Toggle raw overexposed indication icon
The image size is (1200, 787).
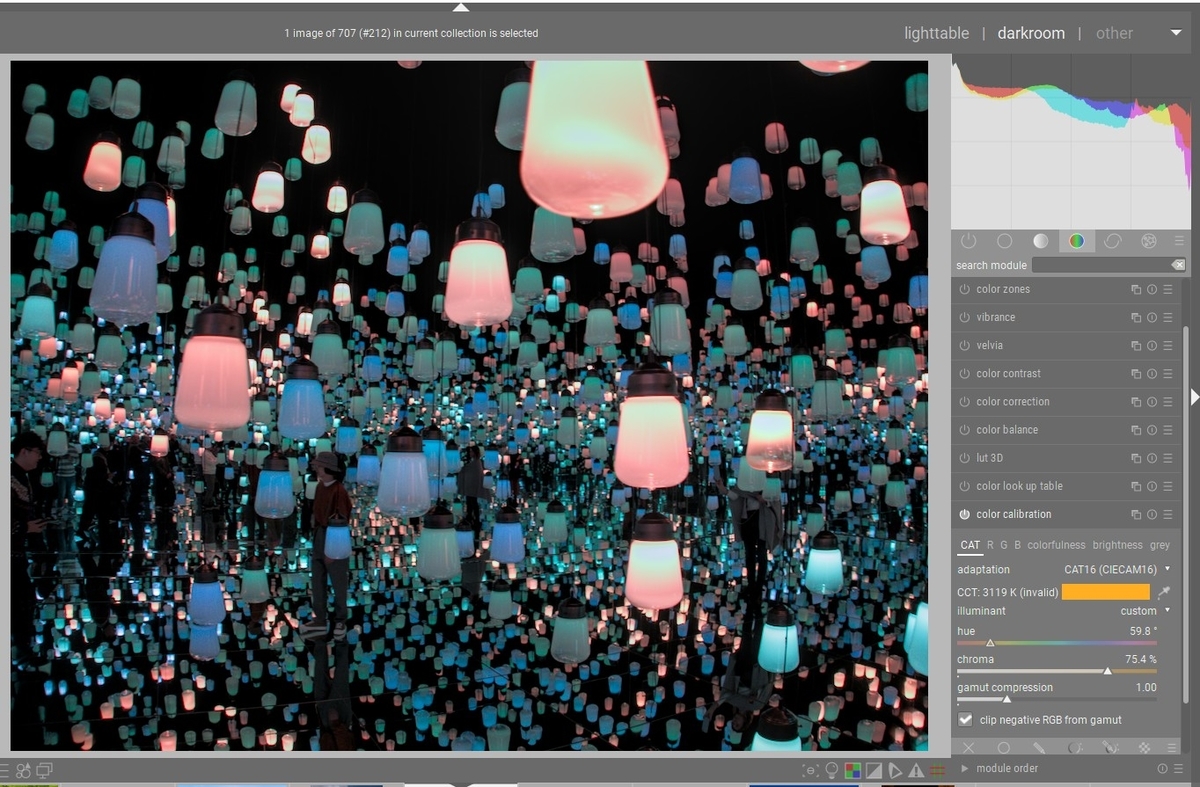click(x=852, y=770)
